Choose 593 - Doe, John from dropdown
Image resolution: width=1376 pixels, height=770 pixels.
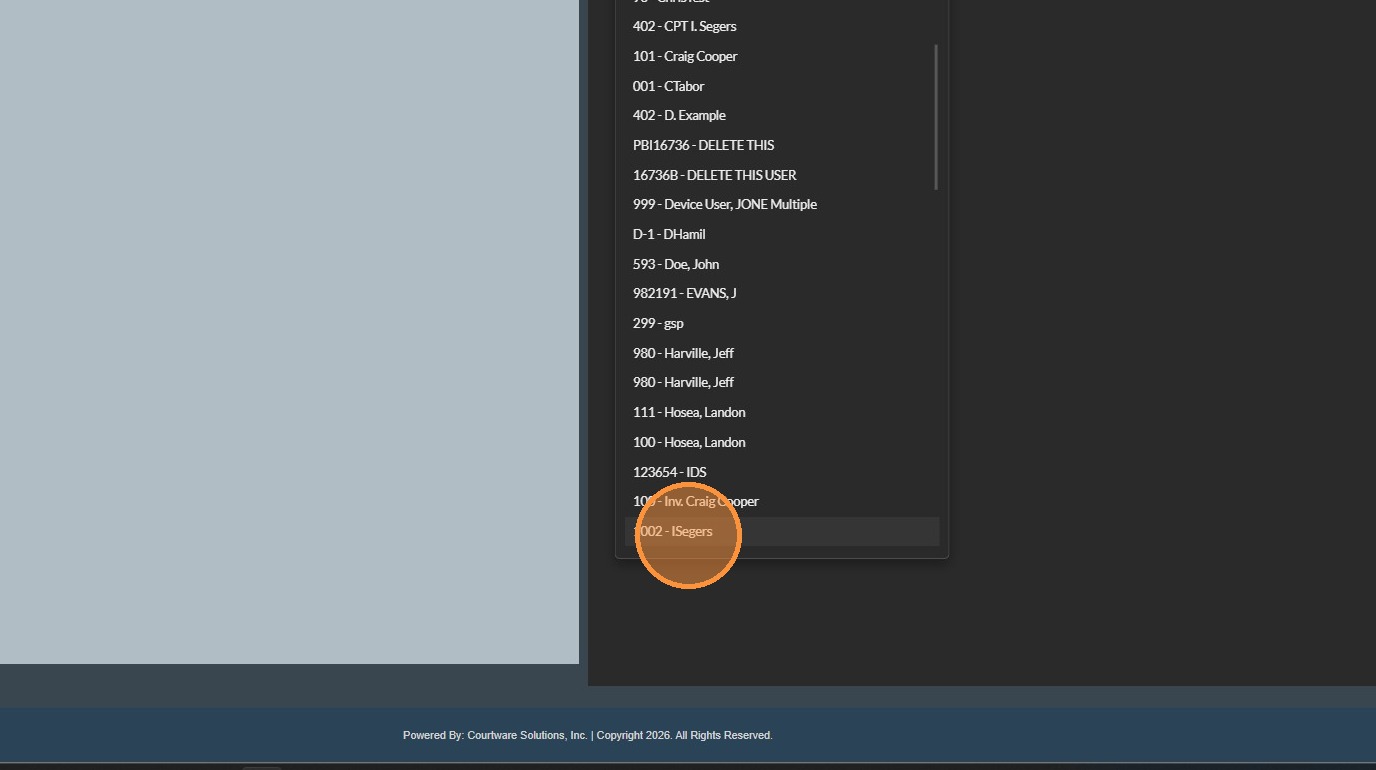point(782,264)
